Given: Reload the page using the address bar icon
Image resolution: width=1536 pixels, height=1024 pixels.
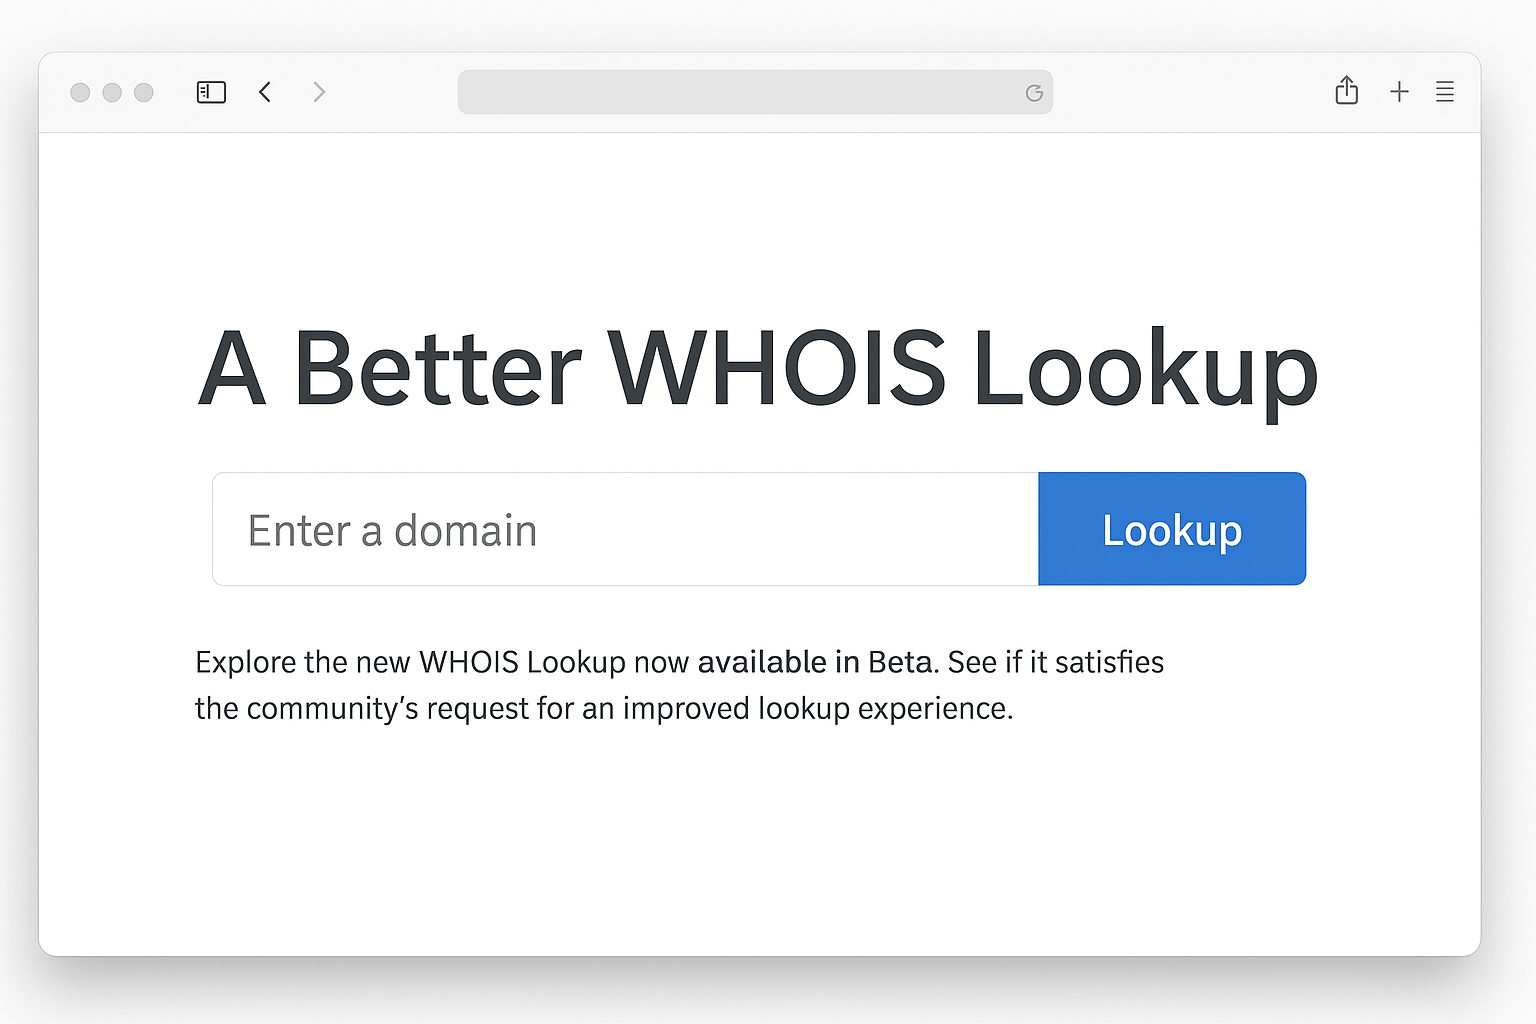Looking at the screenshot, I should (1034, 92).
